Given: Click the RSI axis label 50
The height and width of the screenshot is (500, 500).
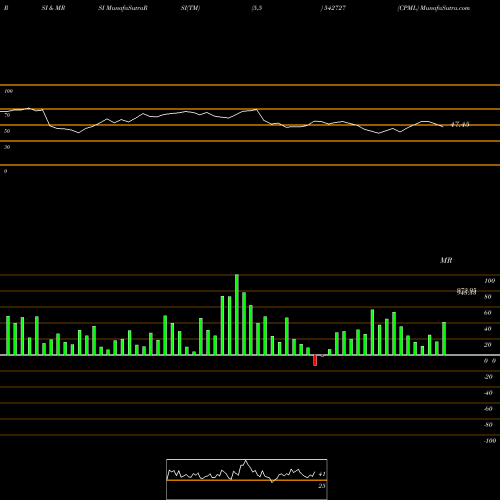Looking at the screenshot, I should (7, 131).
